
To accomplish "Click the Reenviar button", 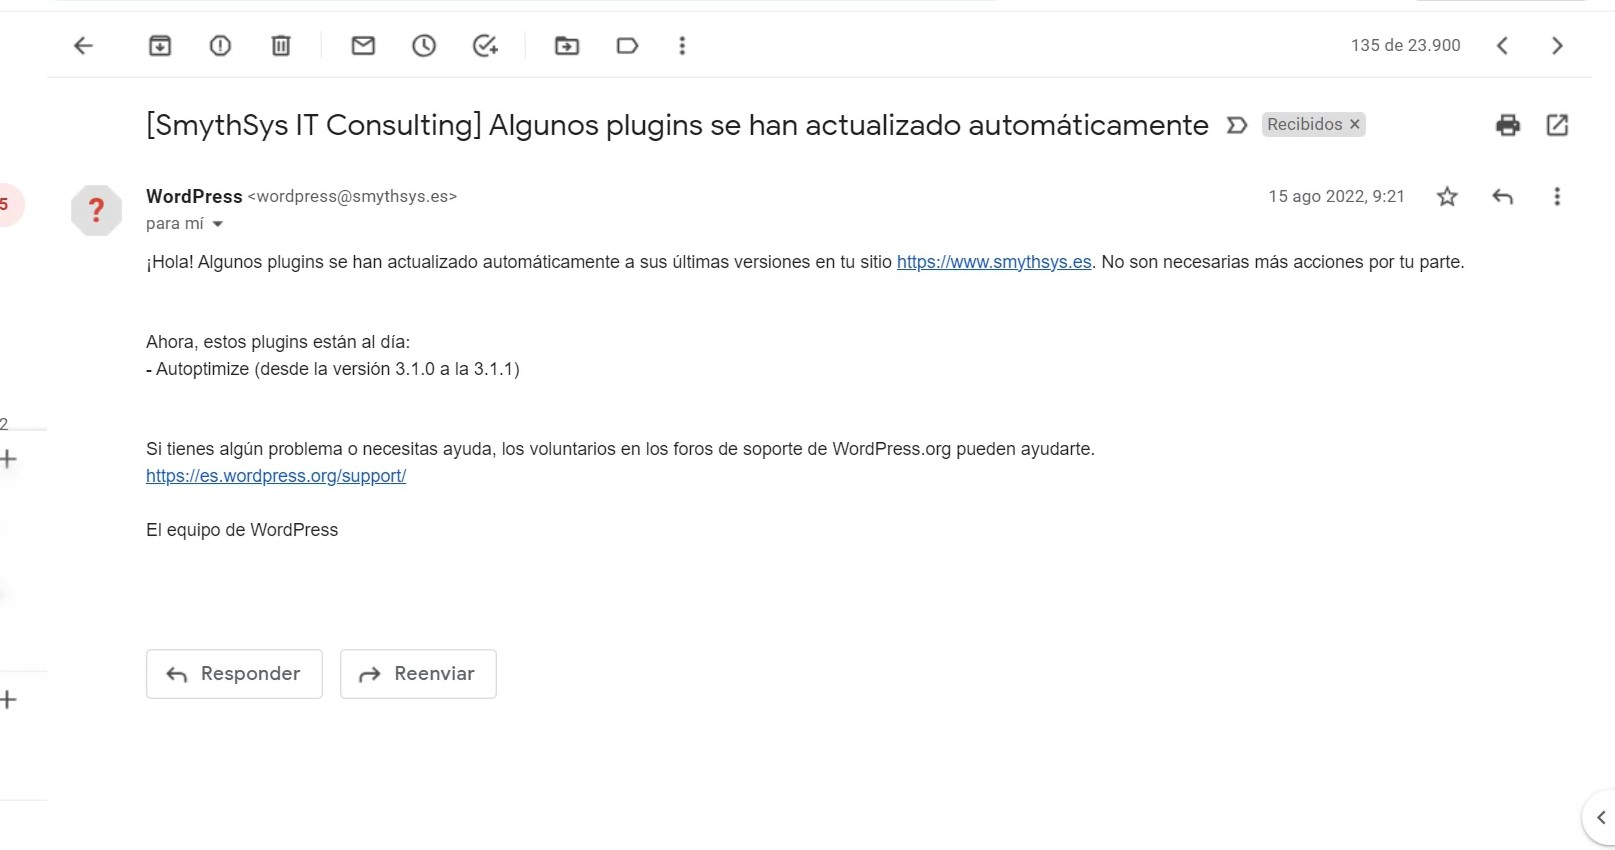I will tap(418, 674).
